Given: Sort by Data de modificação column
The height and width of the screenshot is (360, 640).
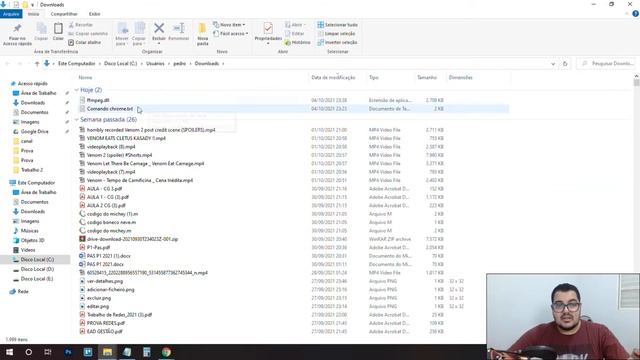Looking at the screenshot, I should [x=333, y=78].
